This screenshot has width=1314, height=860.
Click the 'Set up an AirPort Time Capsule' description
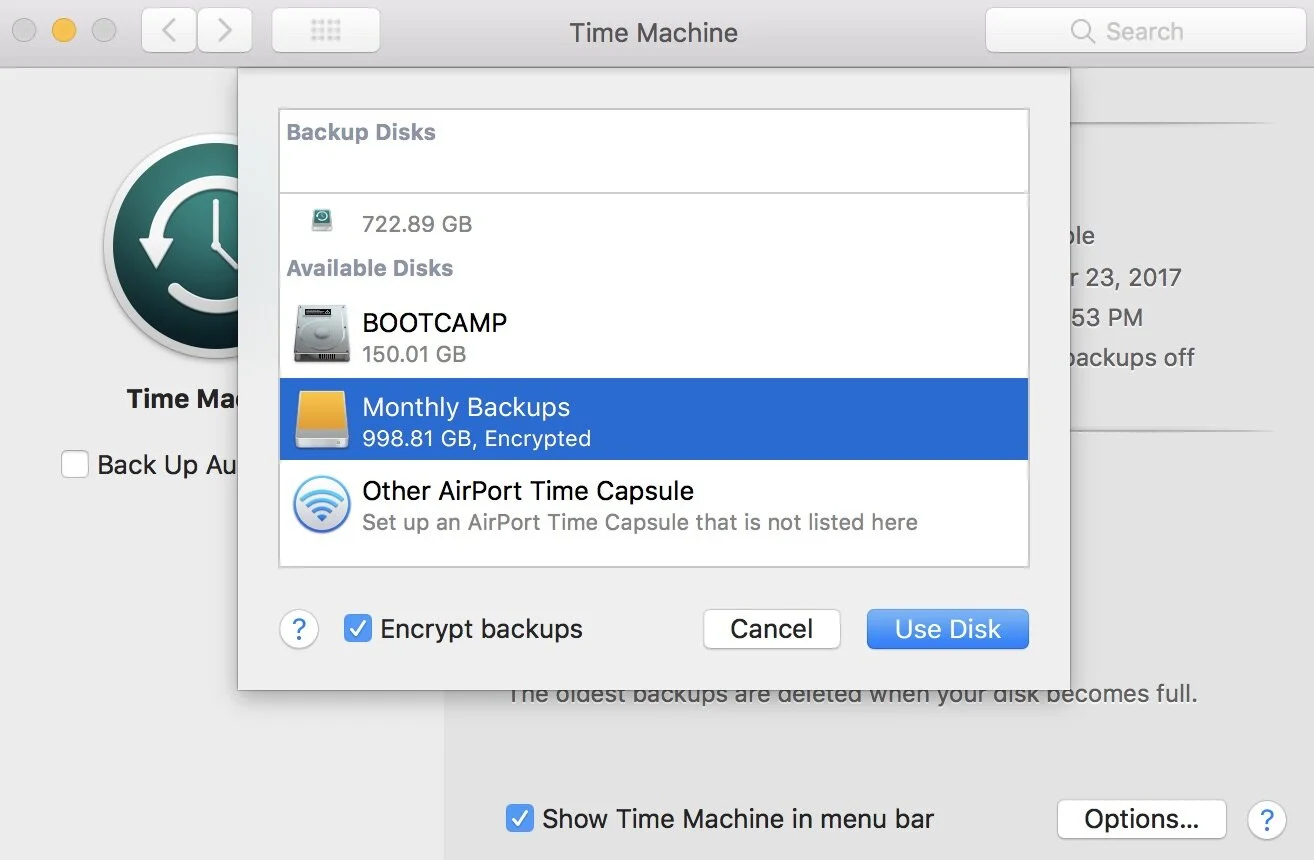pyautogui.click(x=639, y=522)
